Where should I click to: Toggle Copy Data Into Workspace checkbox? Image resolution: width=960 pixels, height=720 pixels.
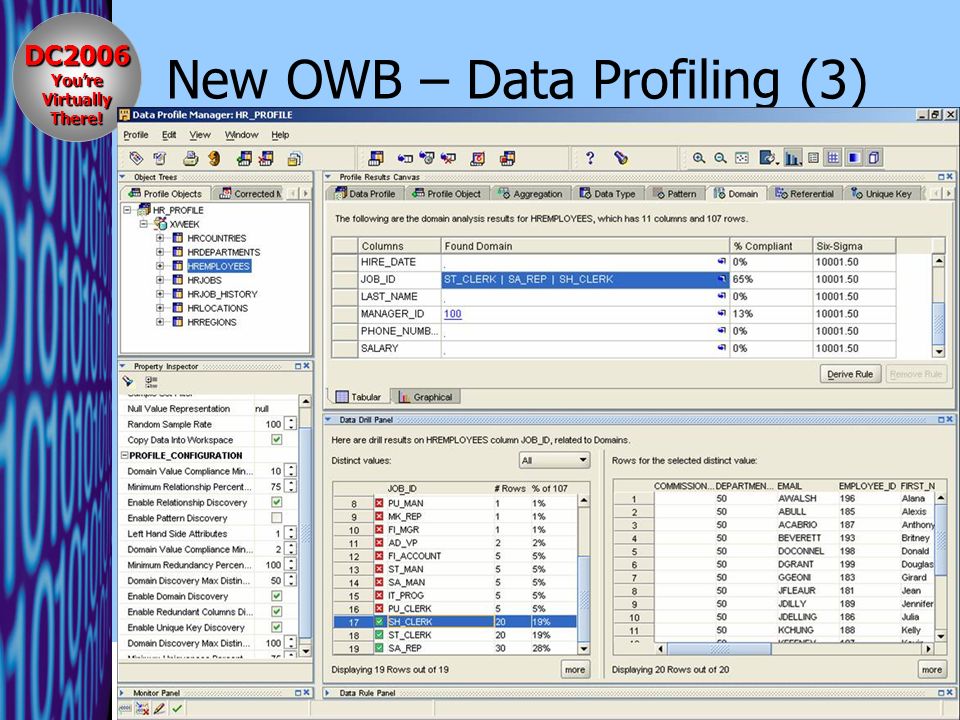coord(277,440)
